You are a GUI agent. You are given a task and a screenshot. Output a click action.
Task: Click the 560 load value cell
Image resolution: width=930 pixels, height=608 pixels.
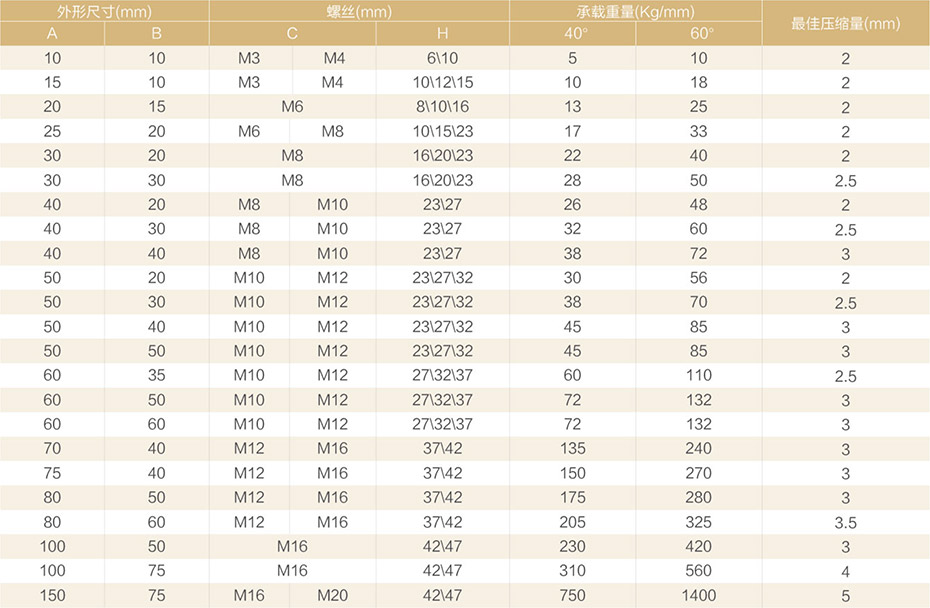(698, 571)
